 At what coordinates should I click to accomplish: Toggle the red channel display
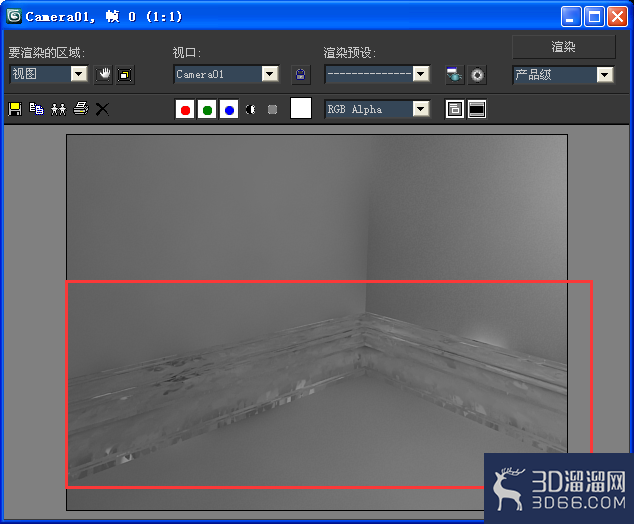click(x=185, y=110)
